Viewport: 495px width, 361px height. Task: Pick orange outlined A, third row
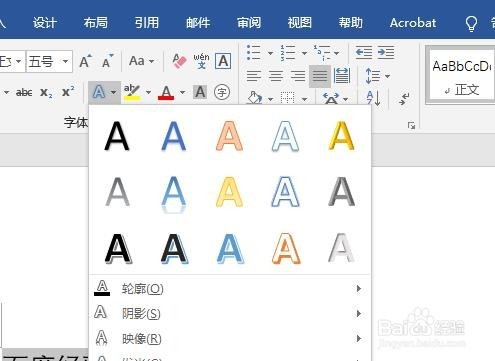(286, 249)
